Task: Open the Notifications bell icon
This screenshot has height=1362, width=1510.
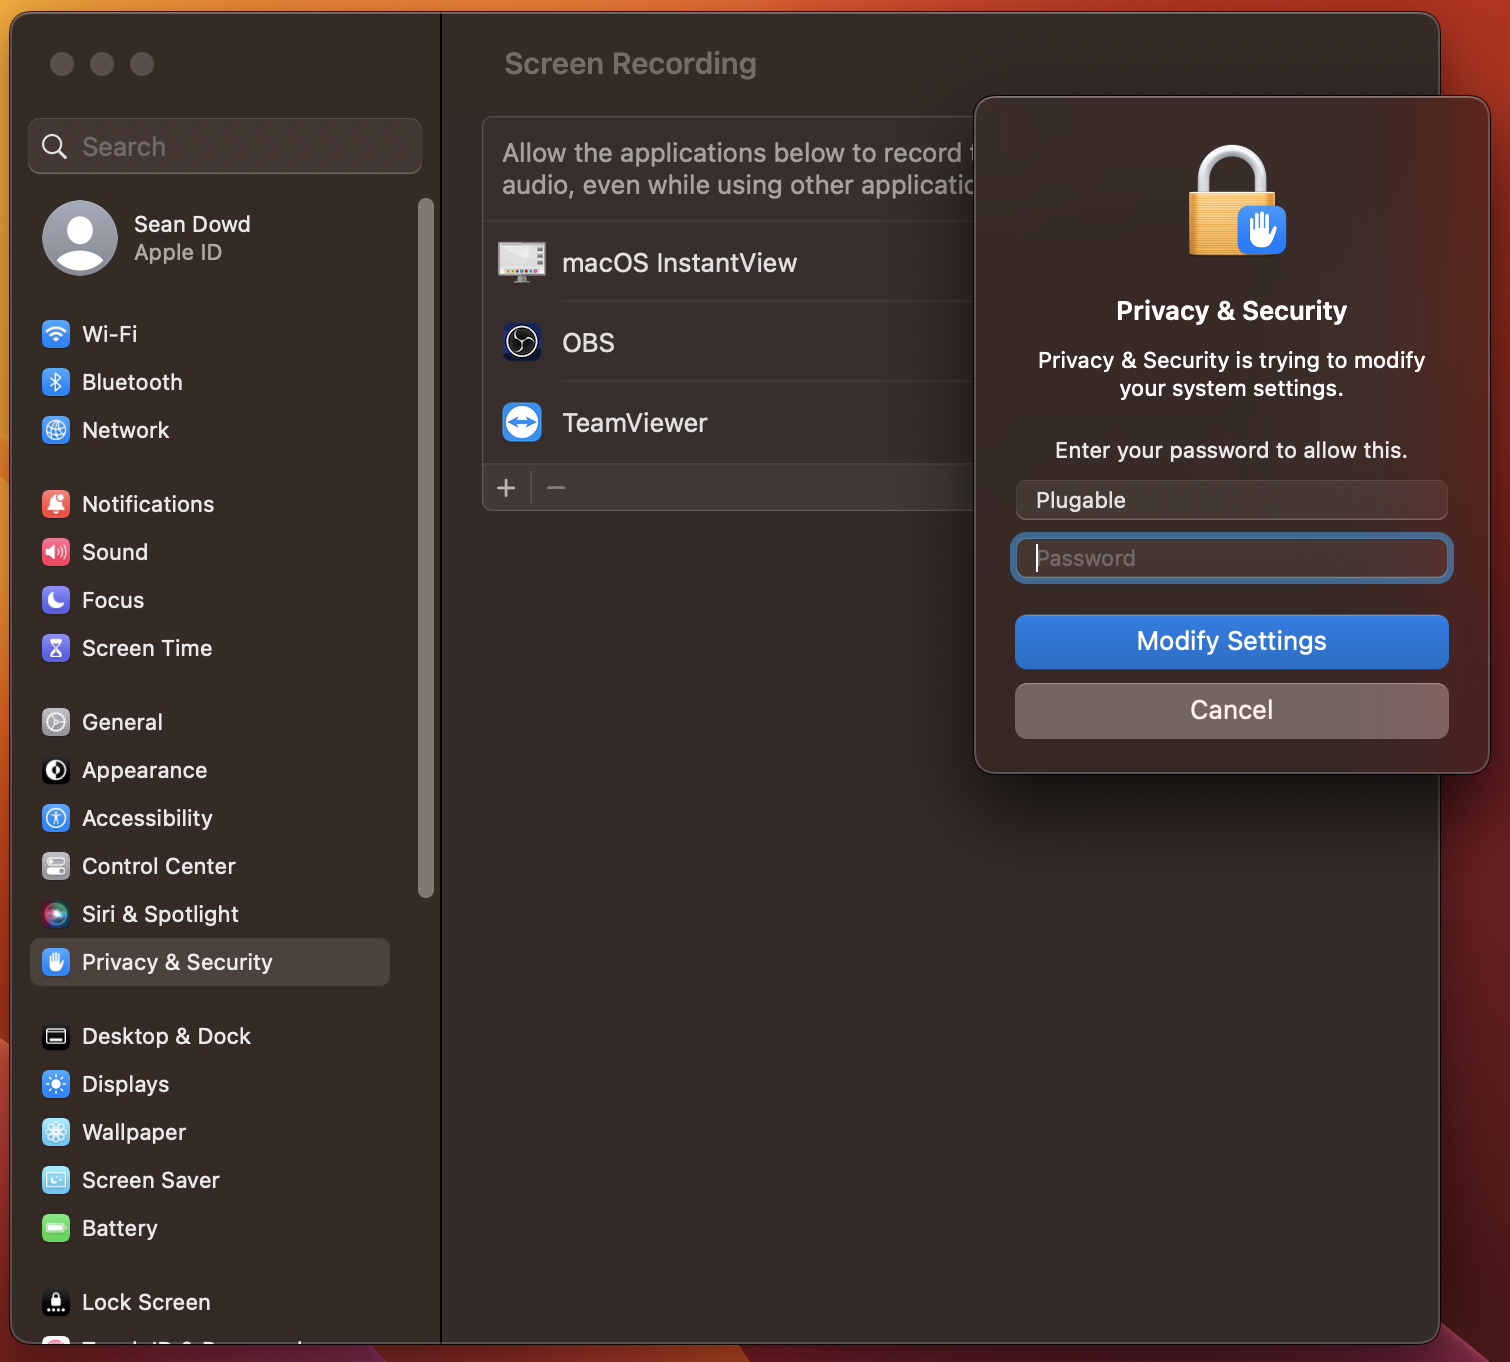Action: click(56, 504)
